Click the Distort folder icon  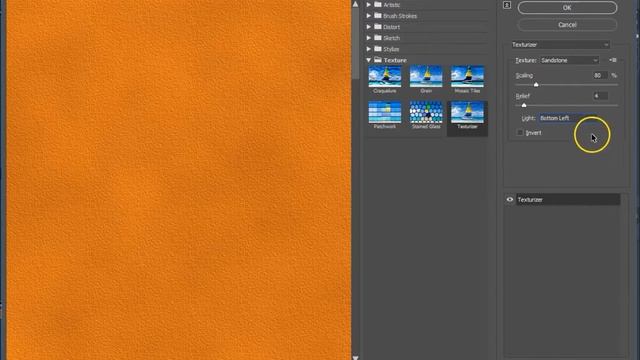click(378, 27)
